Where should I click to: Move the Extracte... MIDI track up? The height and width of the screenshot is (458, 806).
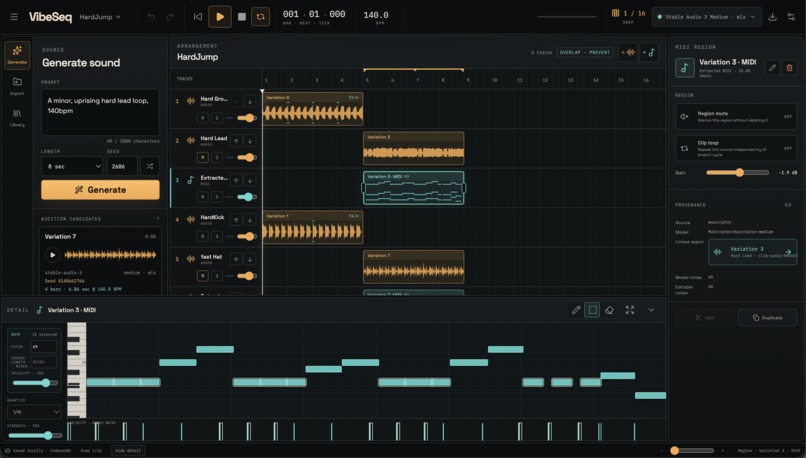(x=236, y=180)
